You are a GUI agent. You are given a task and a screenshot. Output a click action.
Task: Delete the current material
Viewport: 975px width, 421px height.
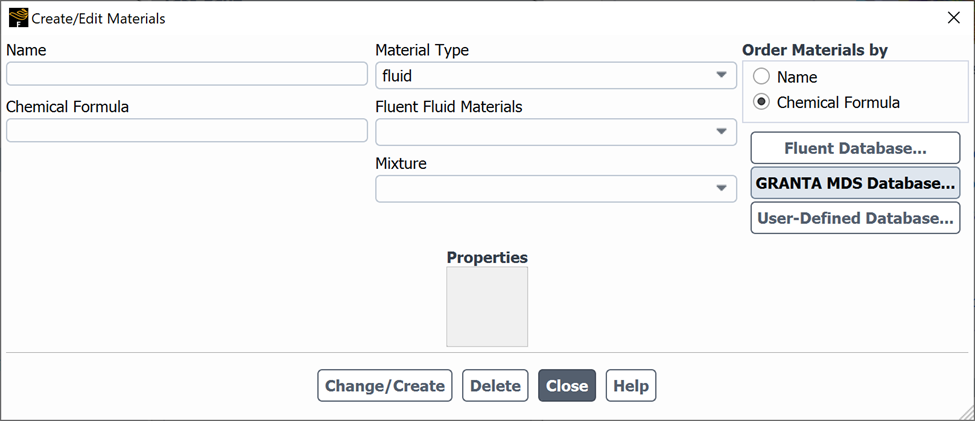click(x=495, y=386)
